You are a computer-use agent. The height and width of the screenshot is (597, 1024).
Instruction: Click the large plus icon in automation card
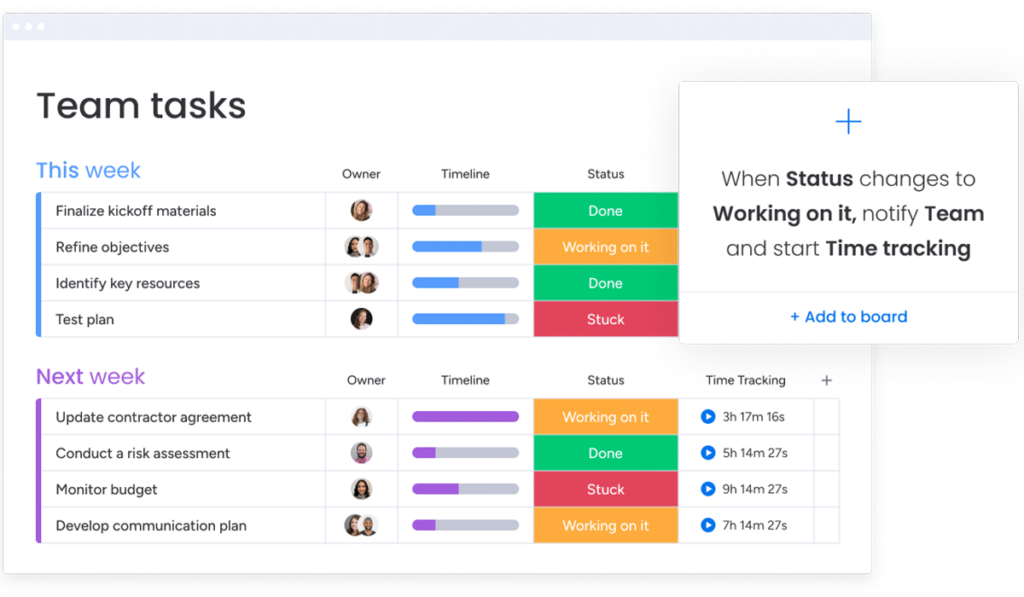pos(848,122)
